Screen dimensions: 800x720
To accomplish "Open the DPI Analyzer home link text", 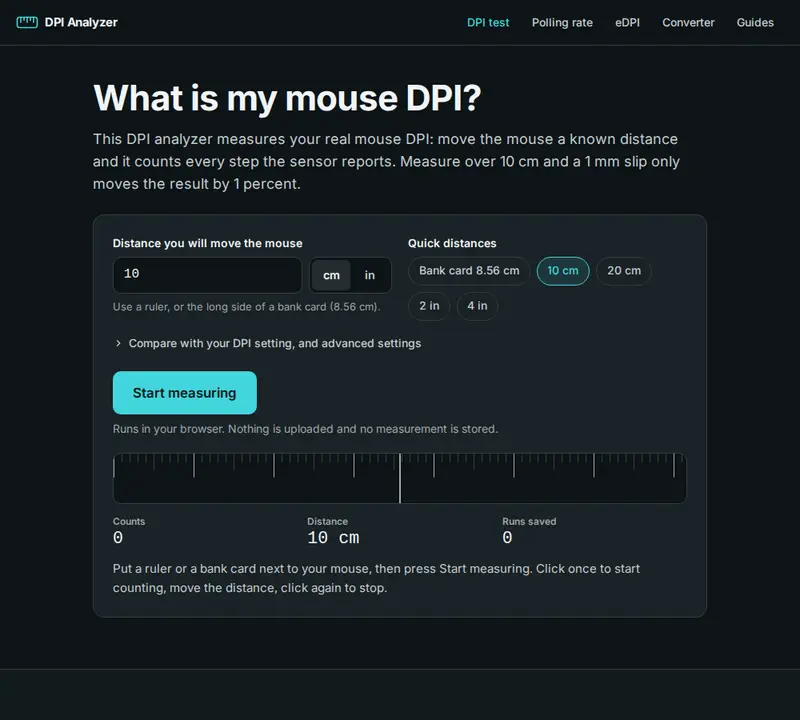I will pos(81,22).
